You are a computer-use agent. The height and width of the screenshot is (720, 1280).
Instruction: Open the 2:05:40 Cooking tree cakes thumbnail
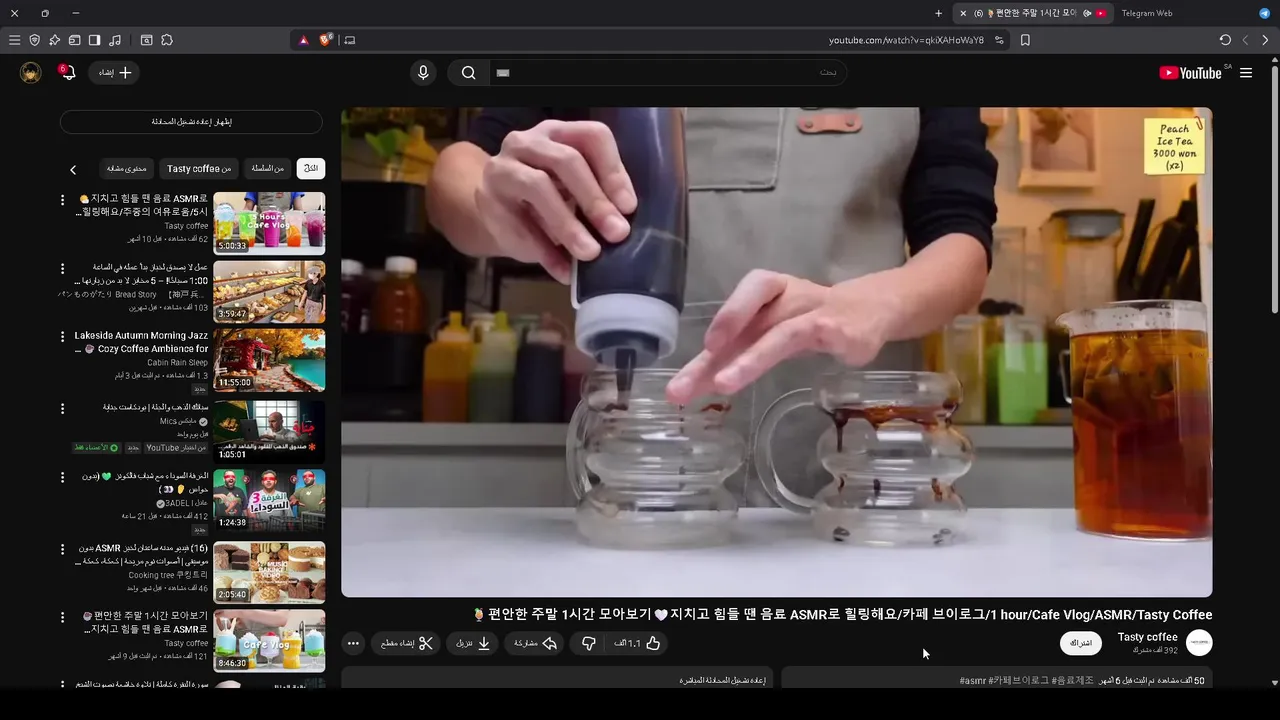(269, 573)
